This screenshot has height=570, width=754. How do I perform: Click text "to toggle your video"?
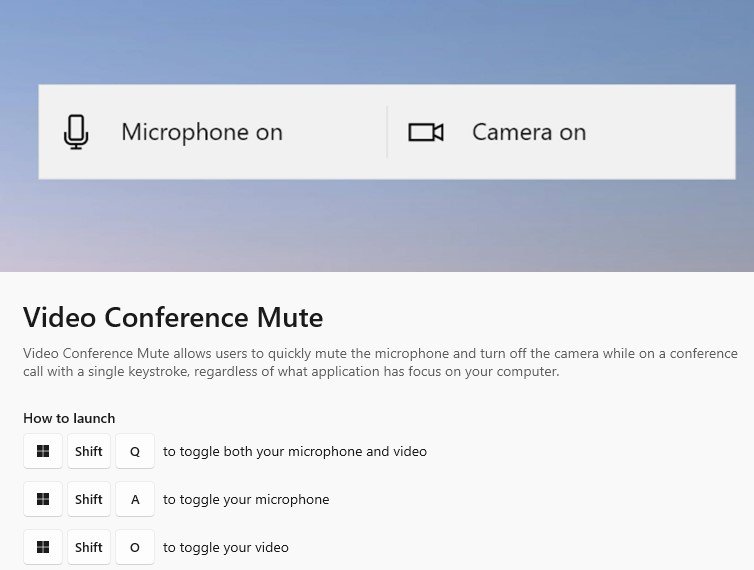coord(226,548)
